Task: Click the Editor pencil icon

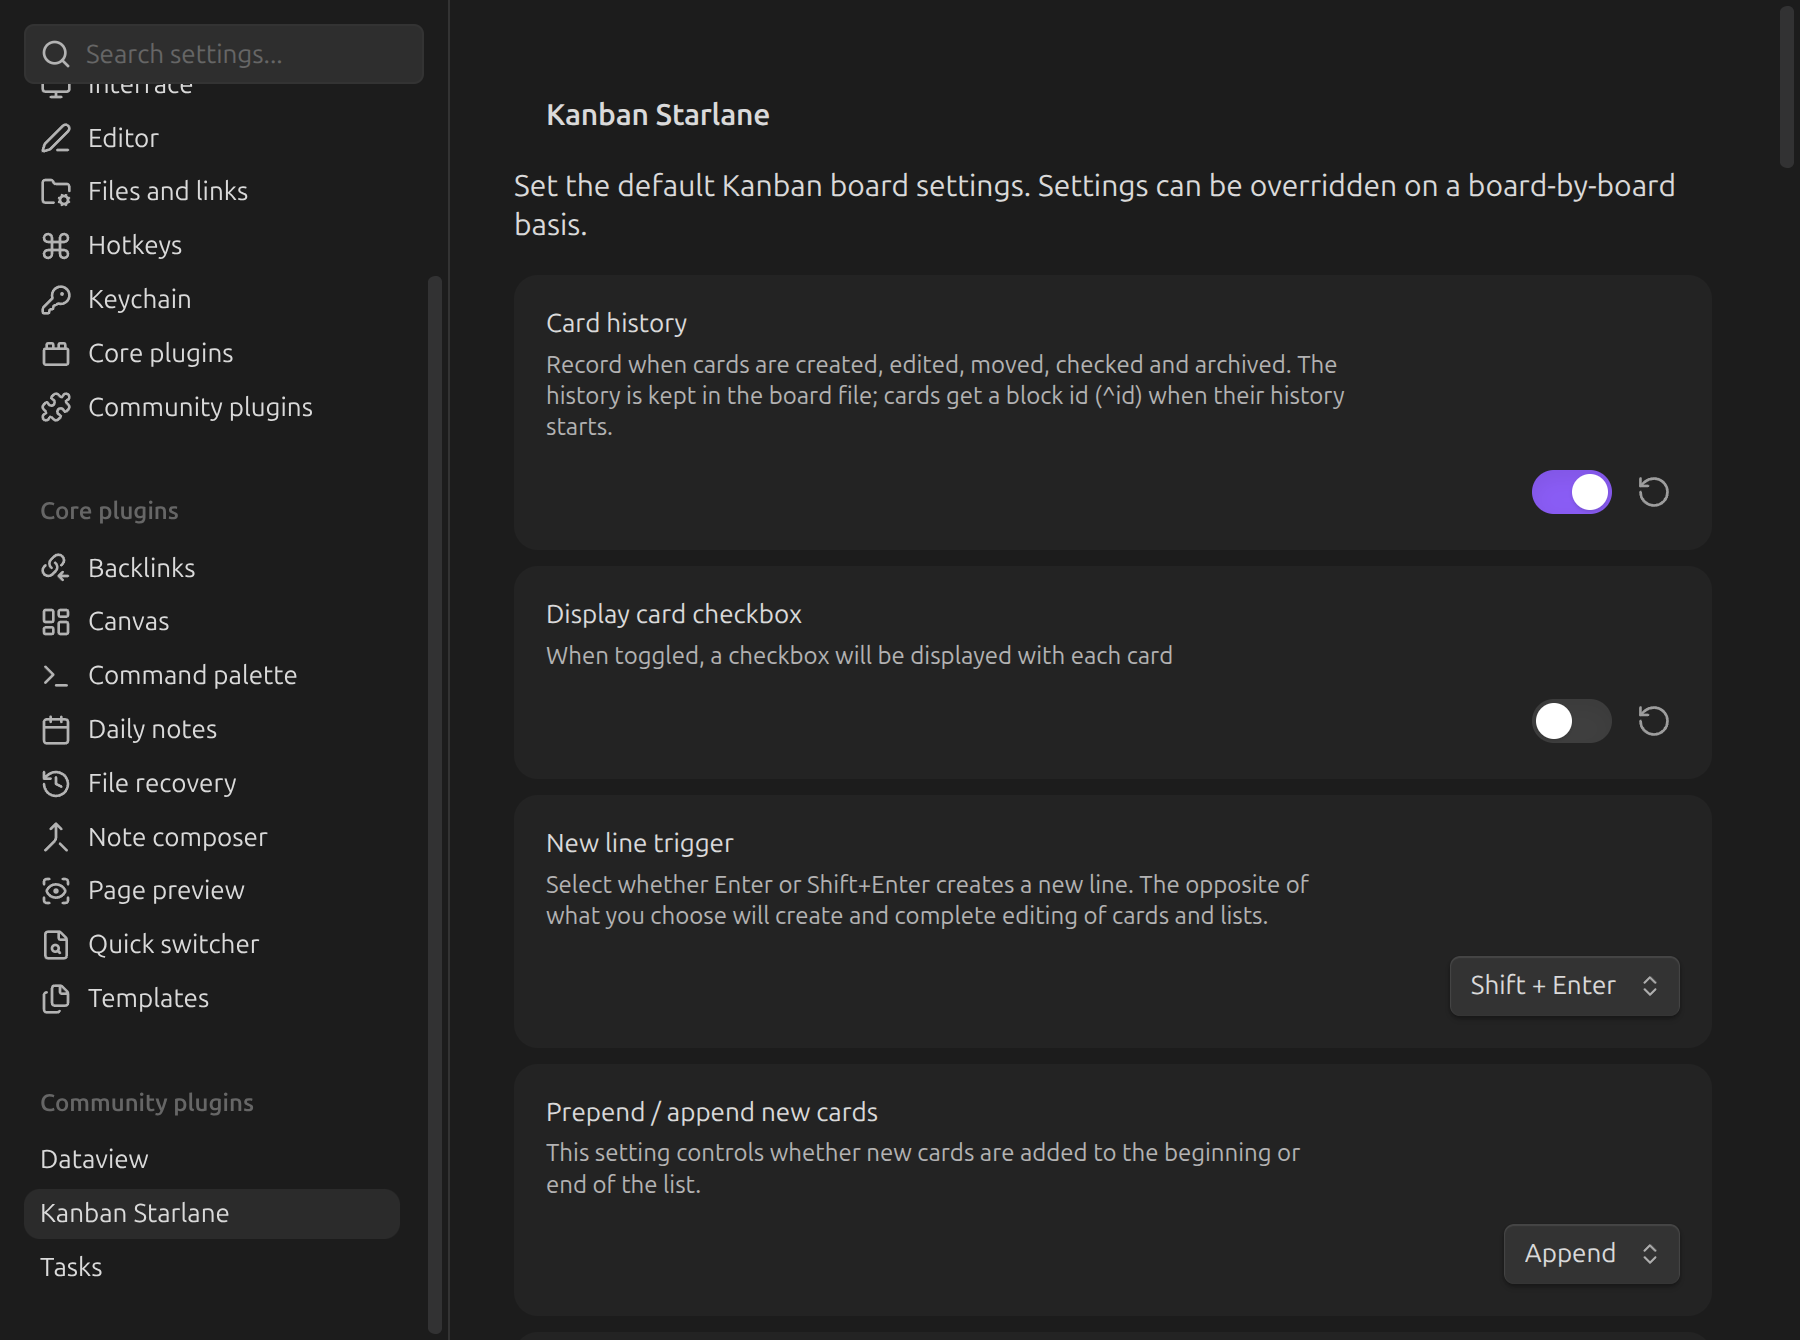Action: point(56,138)
